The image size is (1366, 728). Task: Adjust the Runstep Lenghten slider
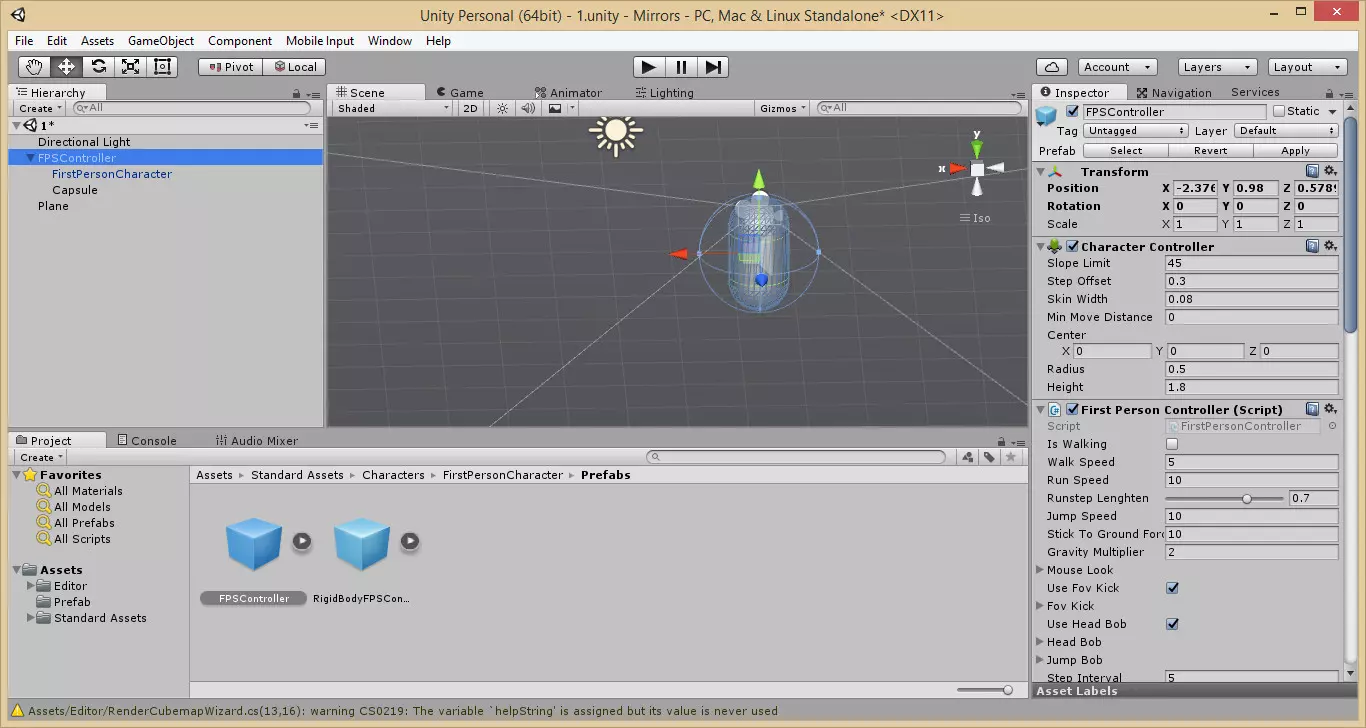(x=1246, y=498)
